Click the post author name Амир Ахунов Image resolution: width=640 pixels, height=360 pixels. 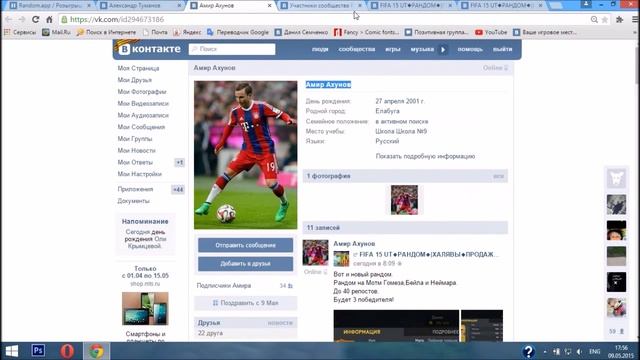click(354, 244)
